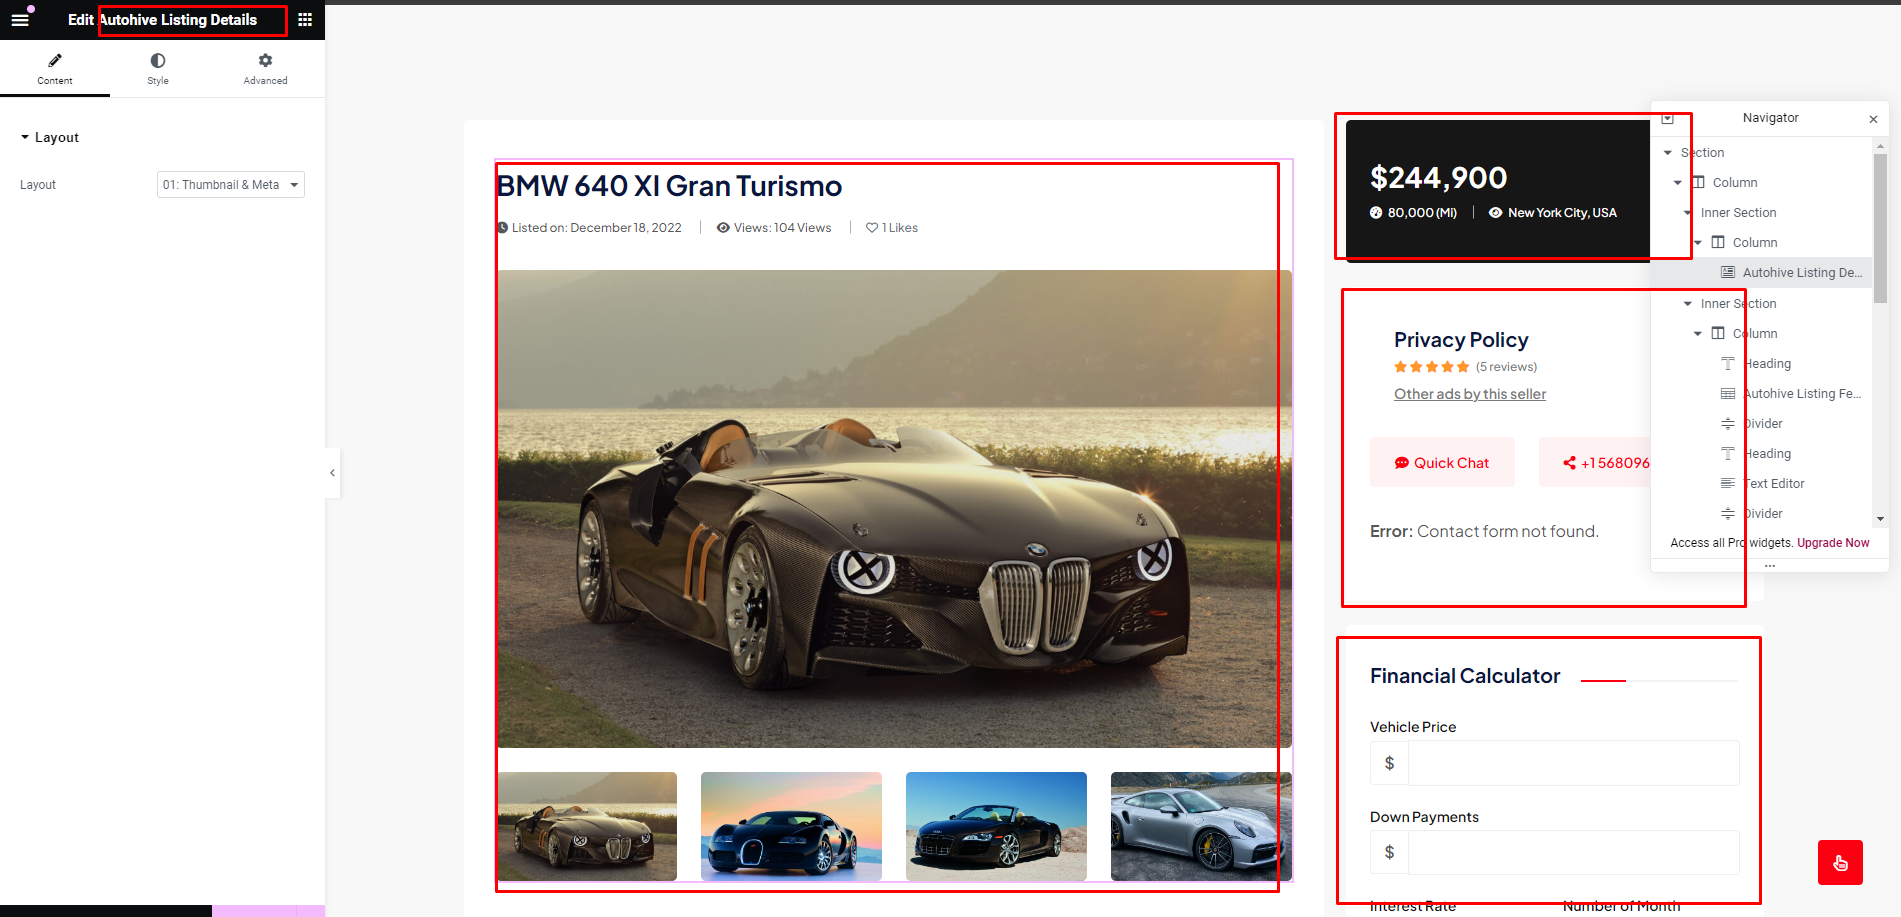Click the phone number share button
The image size is (1901, 917).
(1595, 462)
